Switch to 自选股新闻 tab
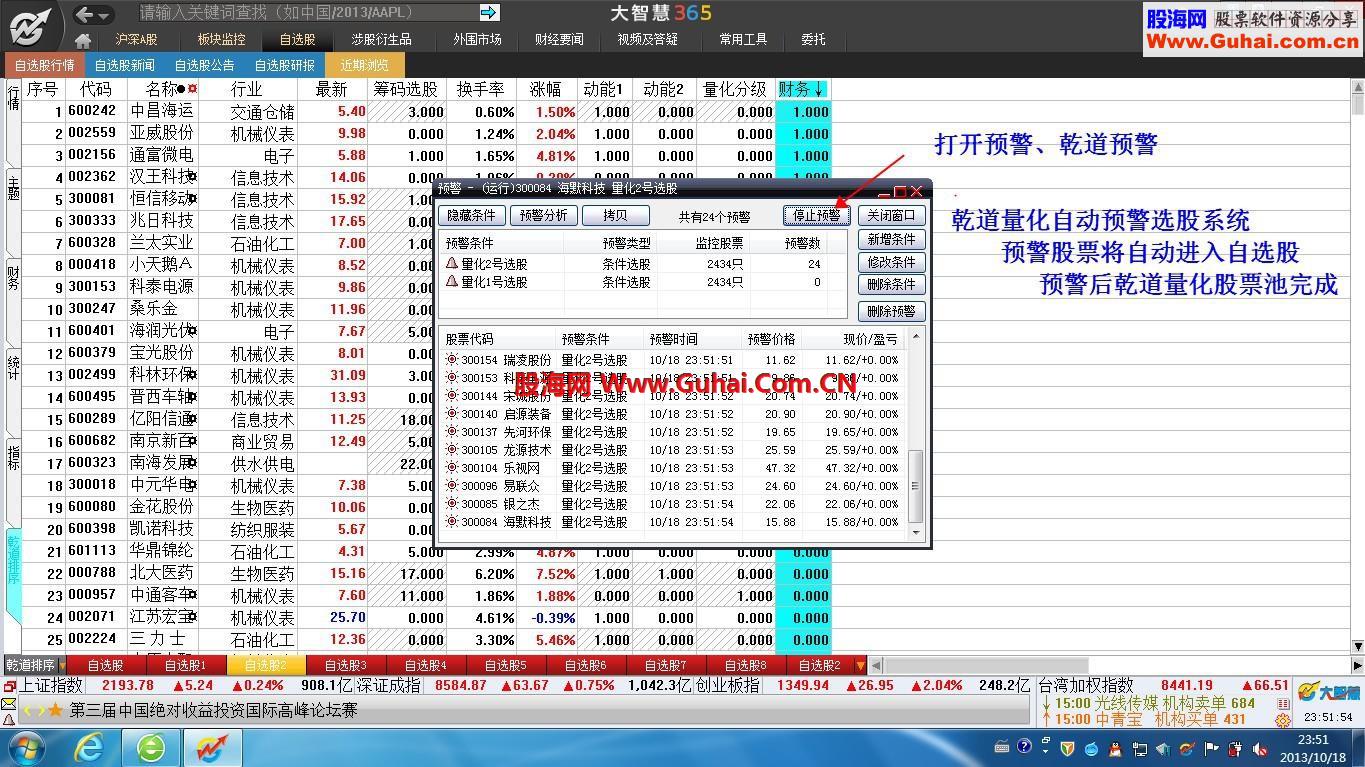The height and width of the screenshot is (767, 1365). (125, 65)
